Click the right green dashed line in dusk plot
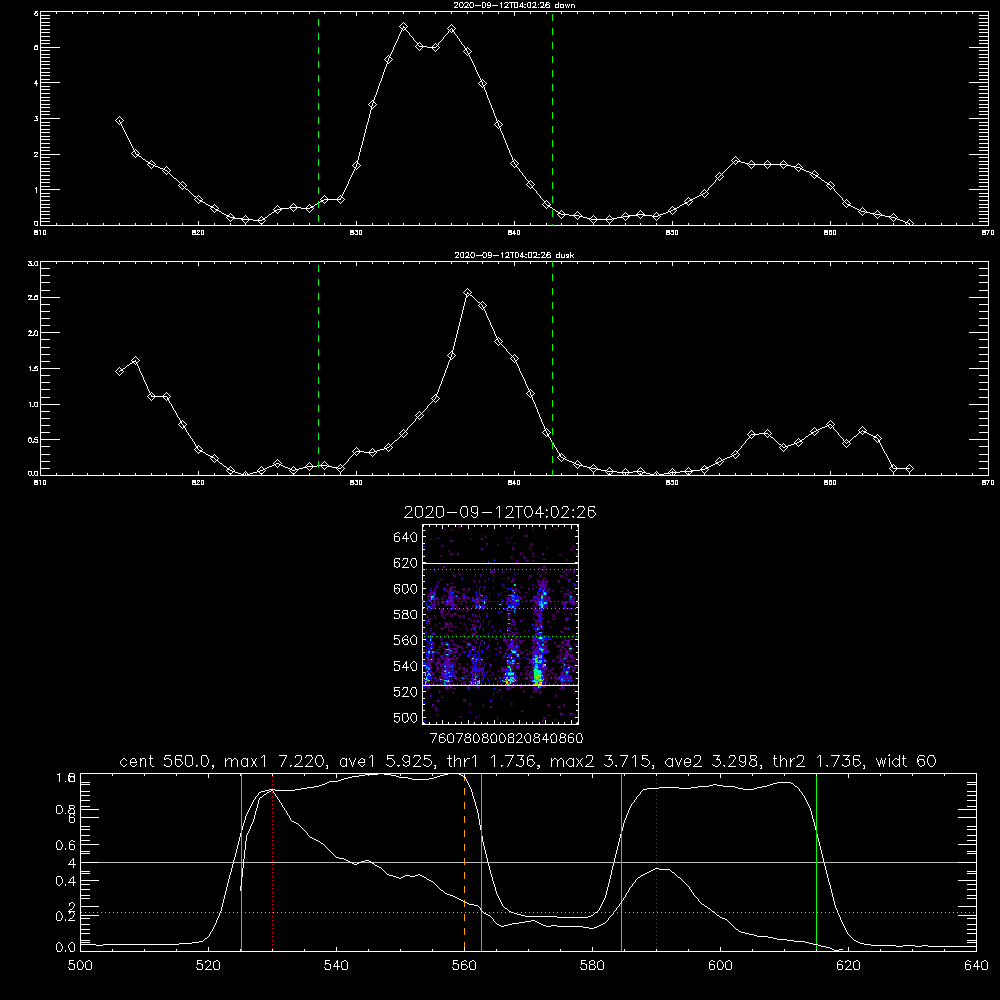This screenshot has width=1000, height=1000. (552, 369)
